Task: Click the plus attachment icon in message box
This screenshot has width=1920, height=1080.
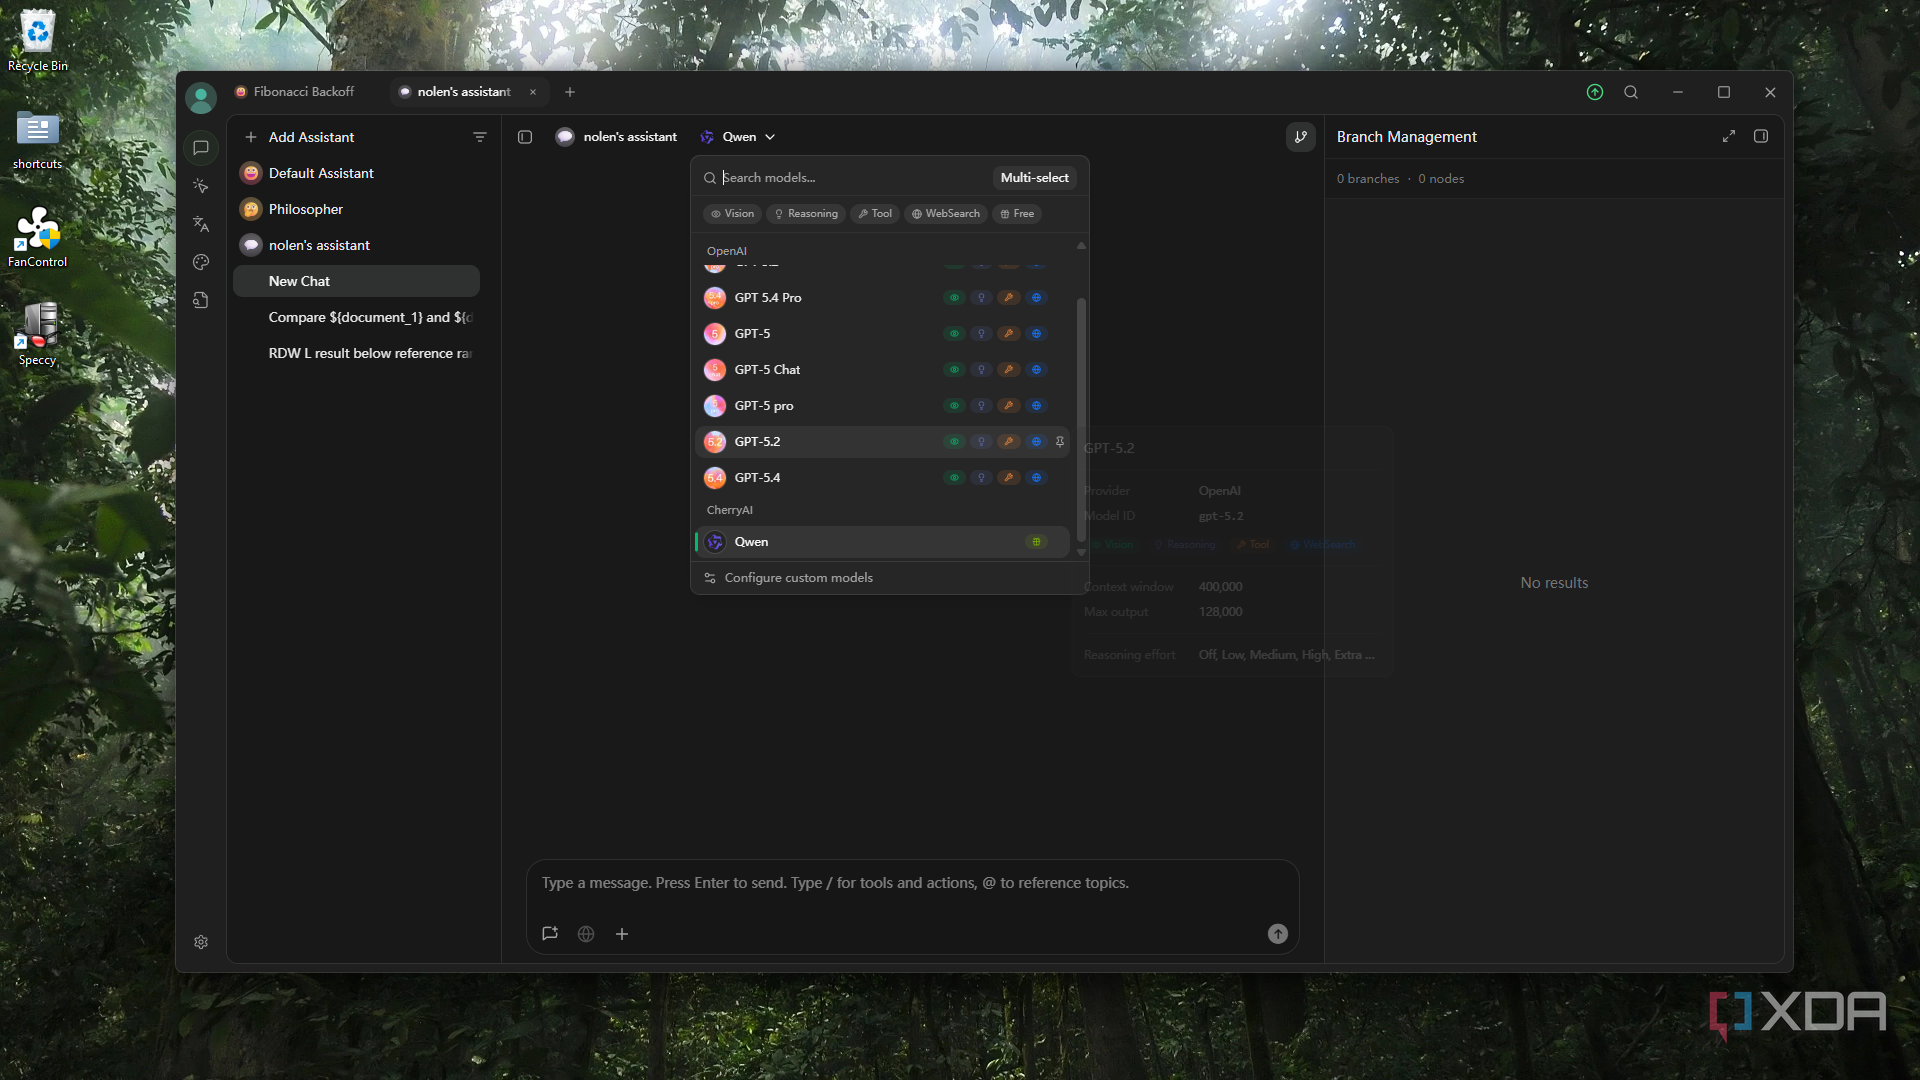Action: tap(622, 933)
